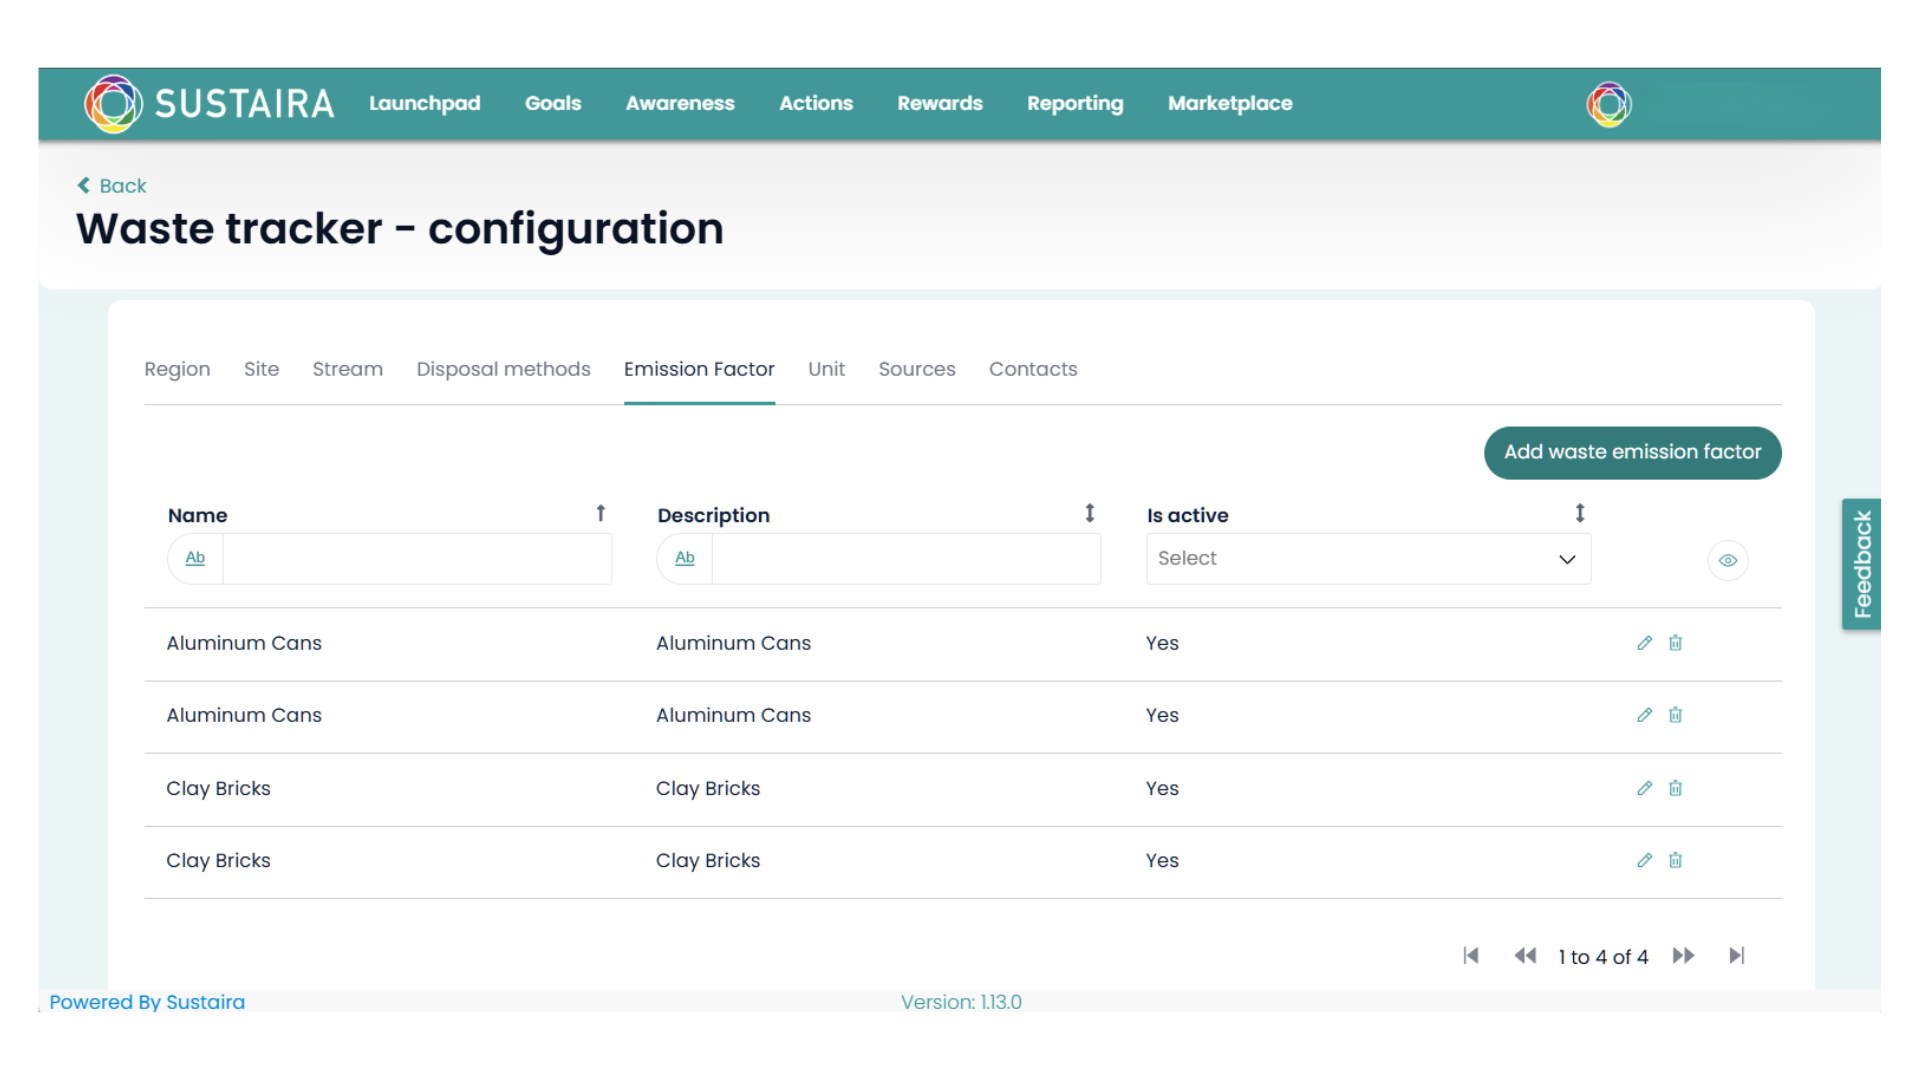Go to the first page of results
Image resolution: width=1920 pixels, height=1080 pixels.
[x=1470, y=956]
